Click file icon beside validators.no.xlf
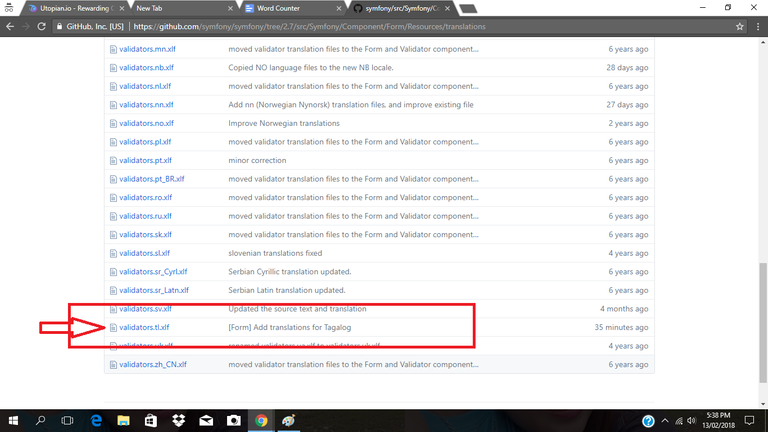The height and width of the screenshot is (432, 768). pyautogui.click(x=113, y=123)
